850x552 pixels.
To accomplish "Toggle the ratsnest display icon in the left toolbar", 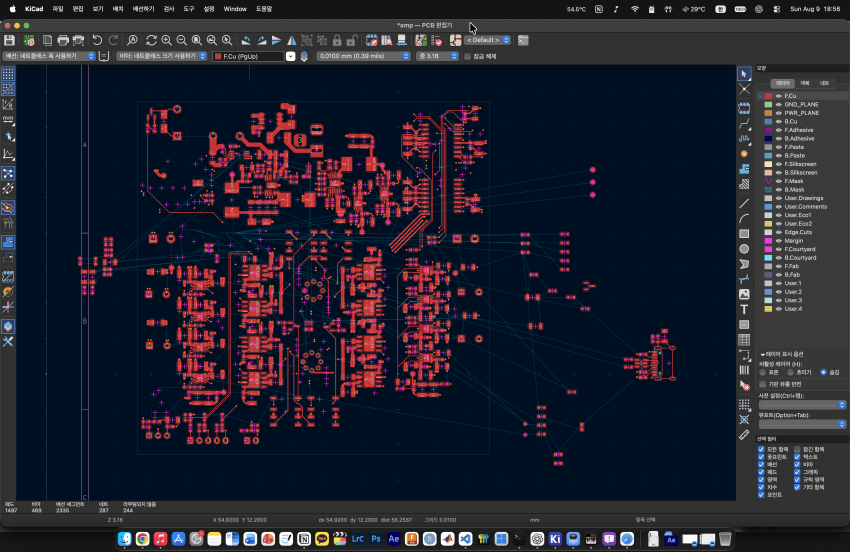I will click(x=8, y=174).
